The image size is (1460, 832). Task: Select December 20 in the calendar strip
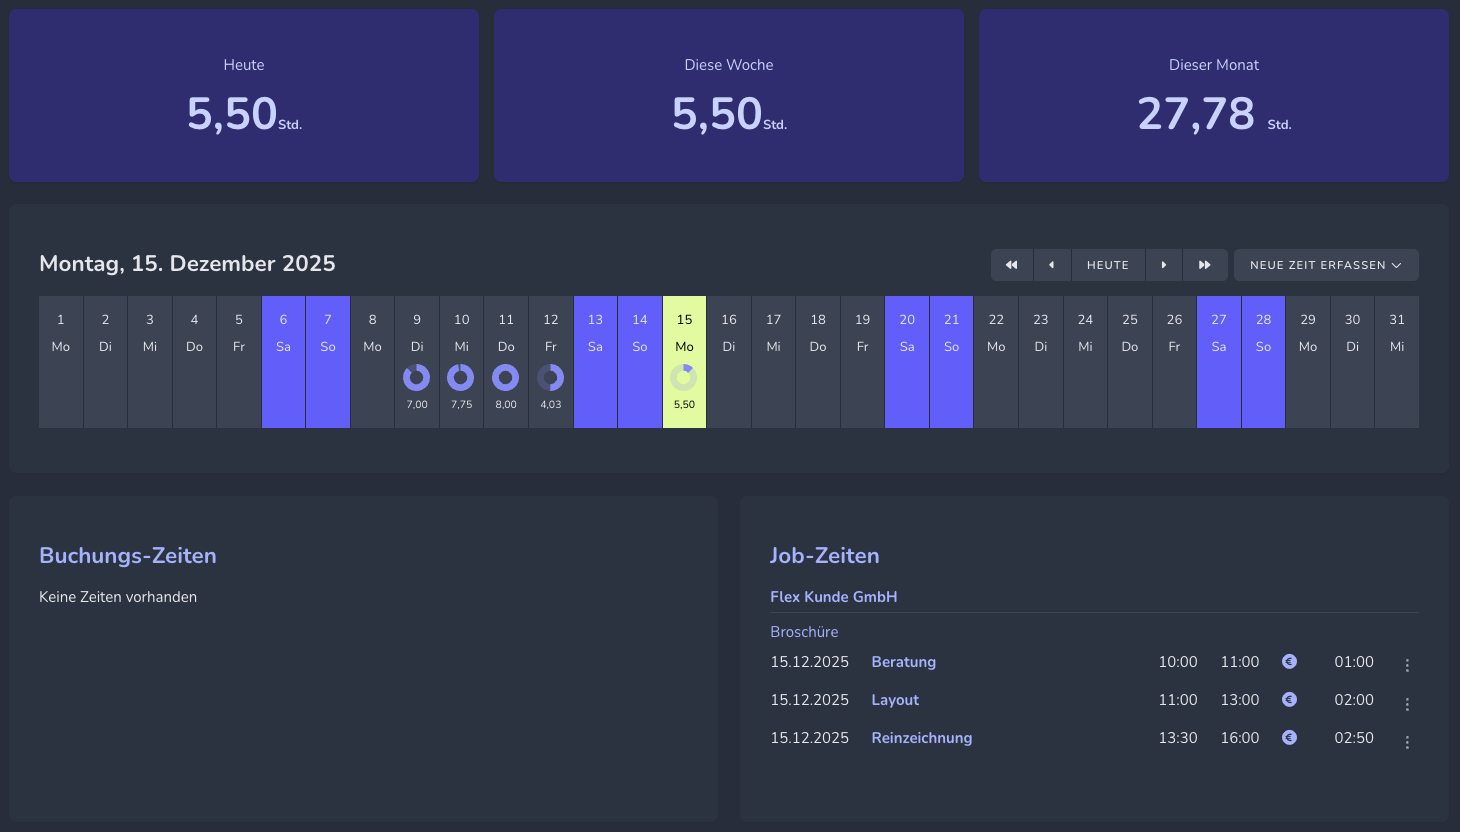907,361
